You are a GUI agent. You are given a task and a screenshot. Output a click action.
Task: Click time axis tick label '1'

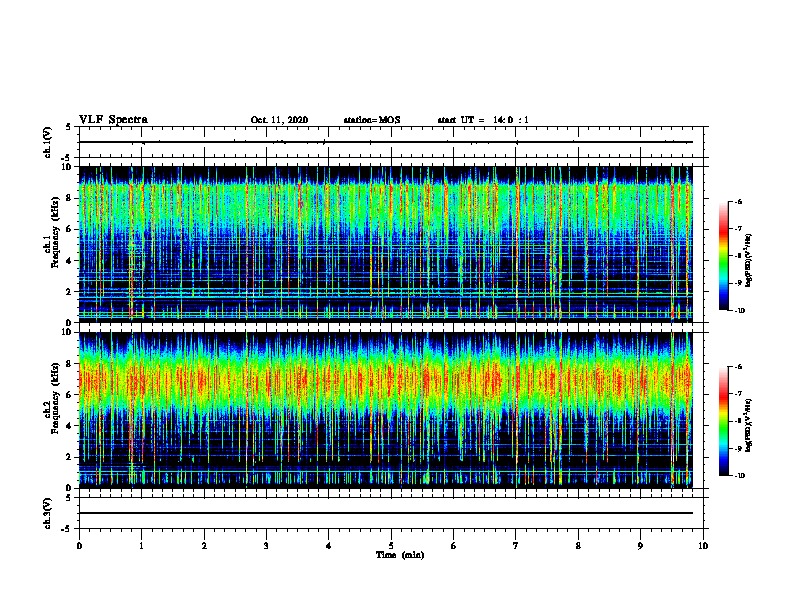tap(142, 545)
